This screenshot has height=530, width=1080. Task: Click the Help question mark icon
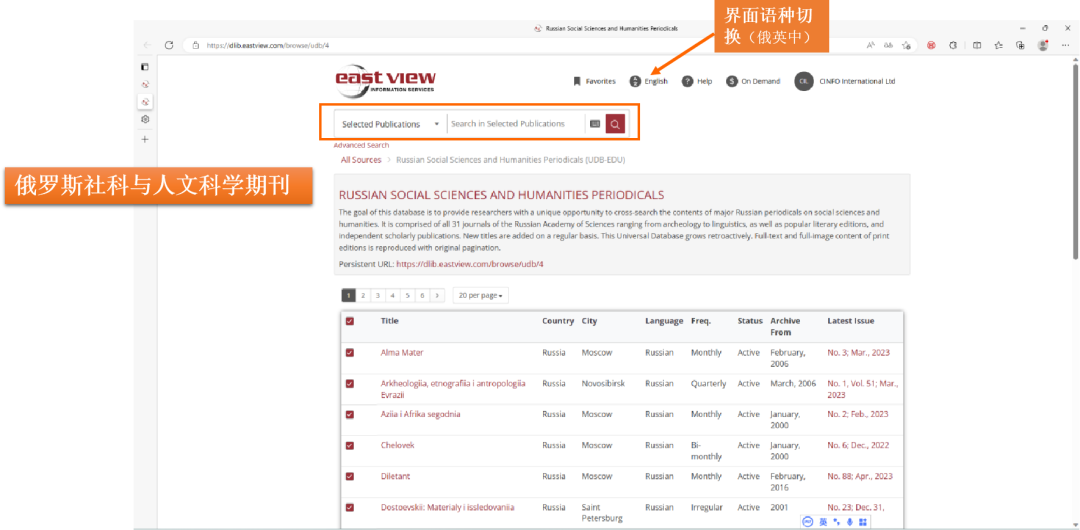point(687,81)
